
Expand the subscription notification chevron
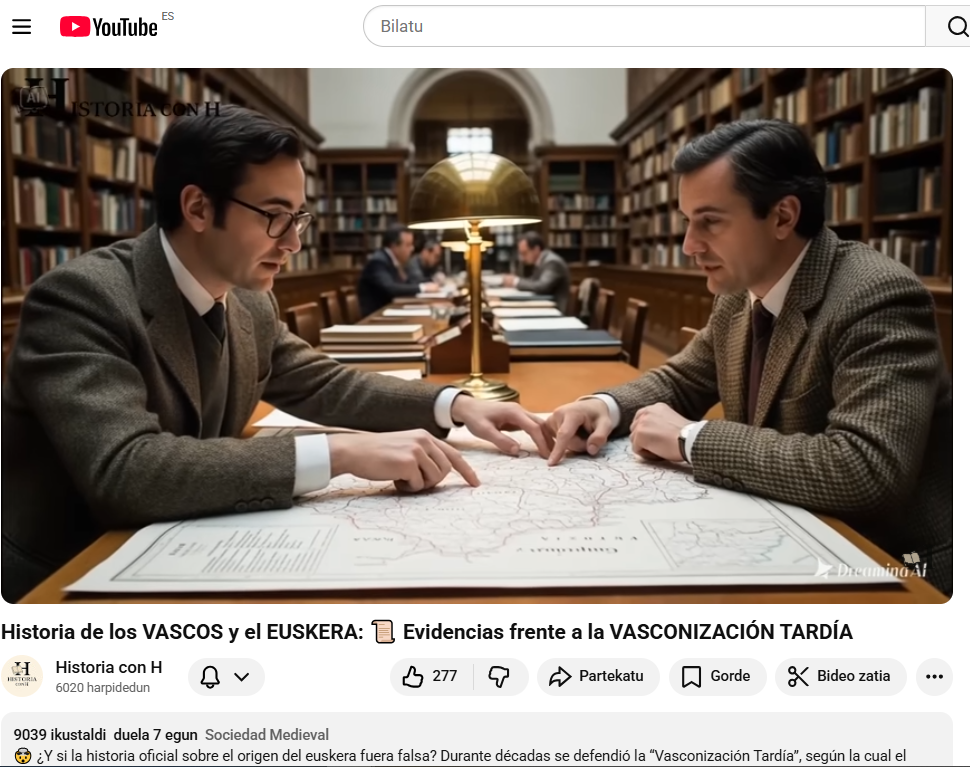(x=242, y=677)
